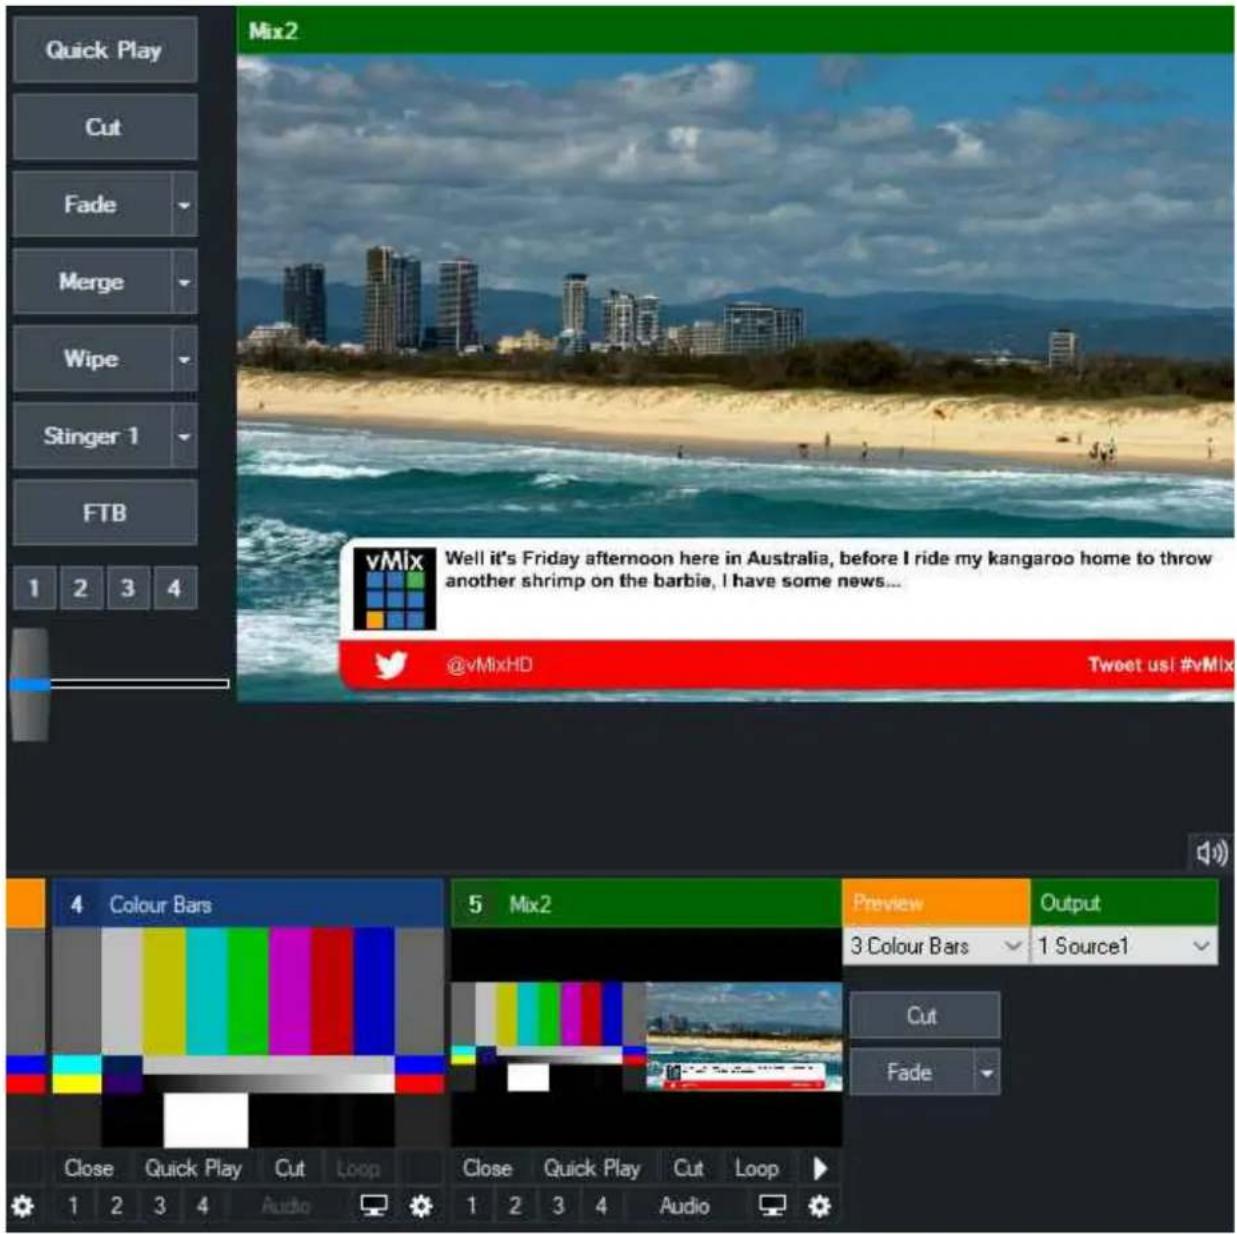Viewport: 1237px width, 1234px height.
Task: Click the Merge transition button
Action: tap(92, 282)
